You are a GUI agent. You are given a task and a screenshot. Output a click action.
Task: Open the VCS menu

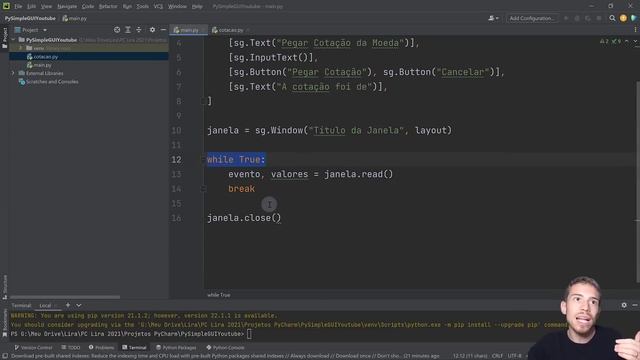pyautogui.click(x=158, y=7)
